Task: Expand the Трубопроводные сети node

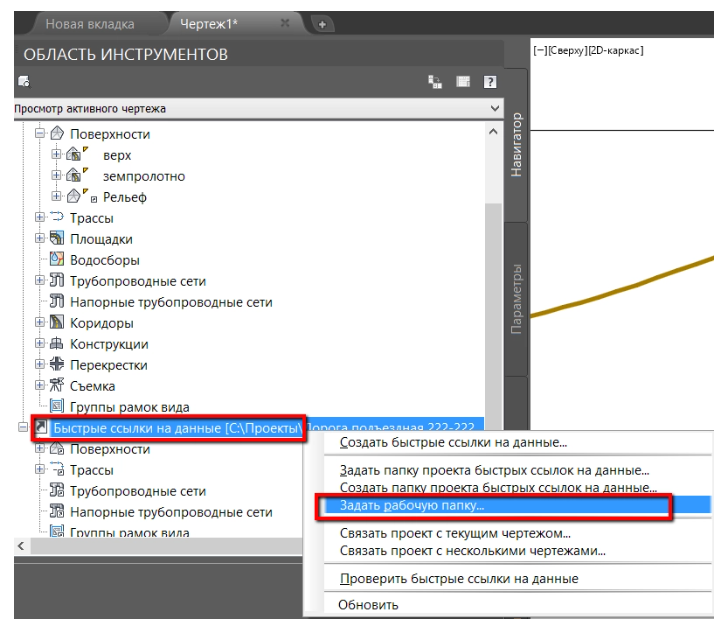Action: 39,281
